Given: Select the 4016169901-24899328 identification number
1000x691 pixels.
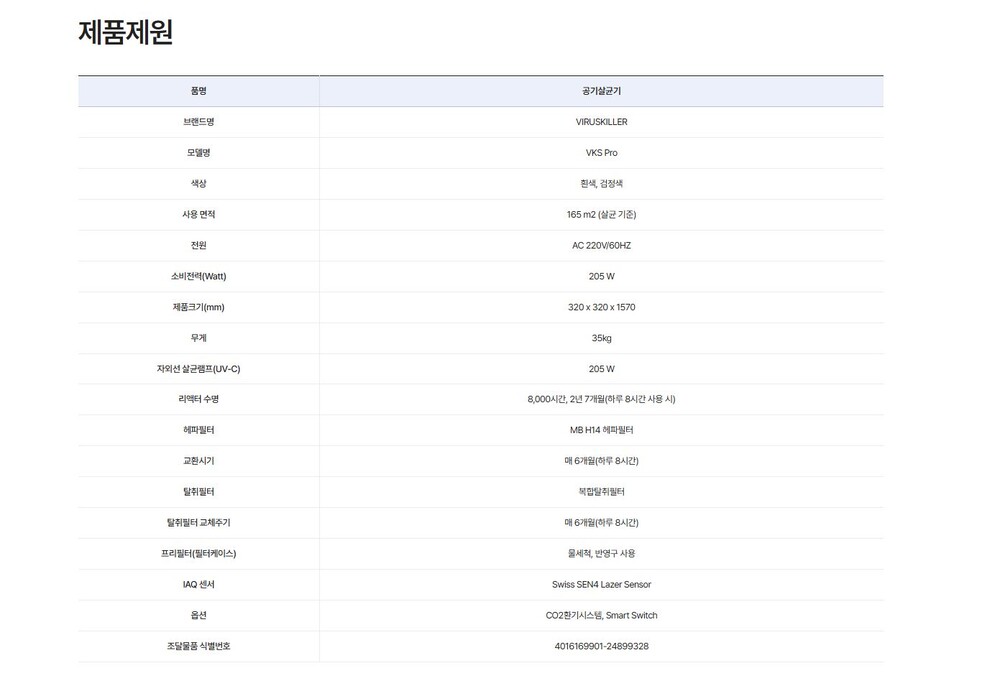Looking at the screenshot, I should pyautogui.click(x=601, y=646).
